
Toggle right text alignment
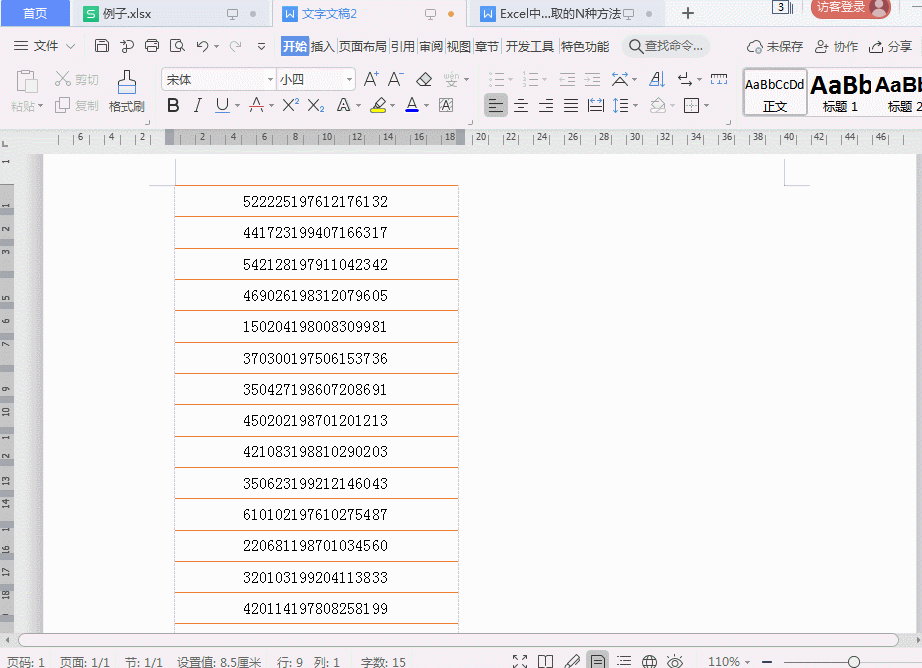[x=546, y=105]
